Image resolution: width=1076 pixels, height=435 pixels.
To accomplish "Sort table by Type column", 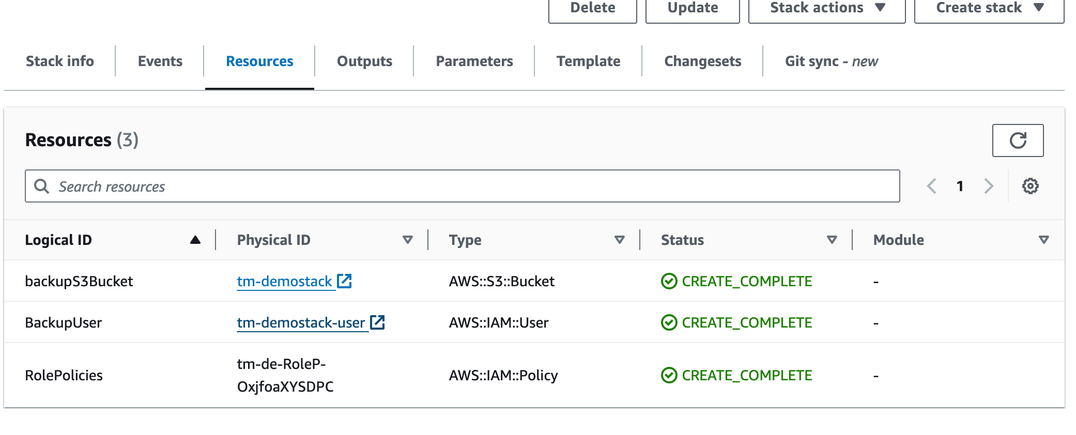I will pos(619,240).
